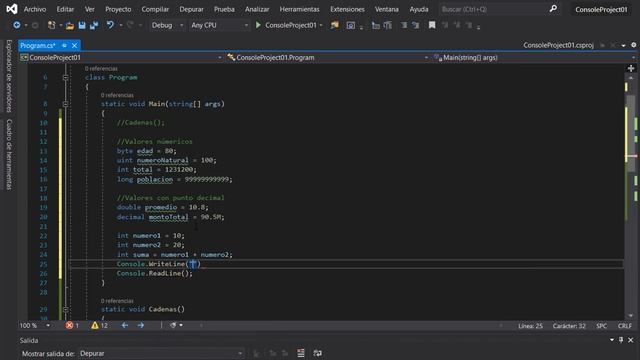Click the red error count indicator
The image size is (640, 360).
[x=72, y=325]
